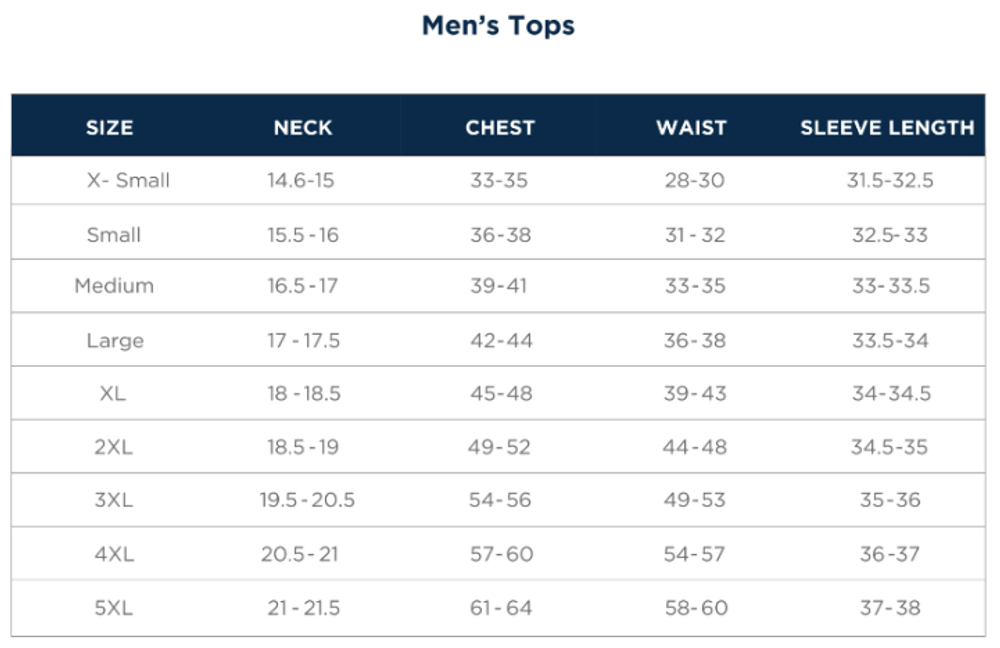
Task: Click the 2XL size label
Action: [x=113, y=447]
